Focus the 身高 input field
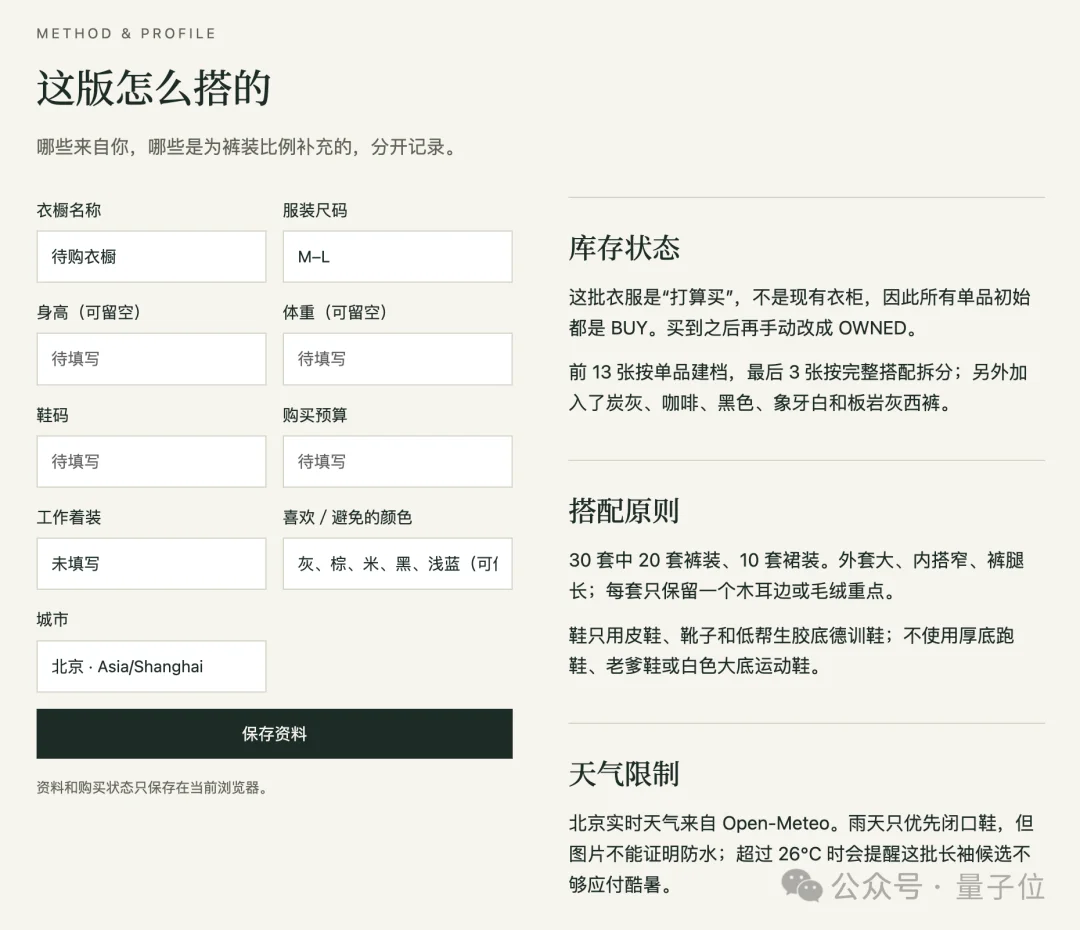 [152, 359]
